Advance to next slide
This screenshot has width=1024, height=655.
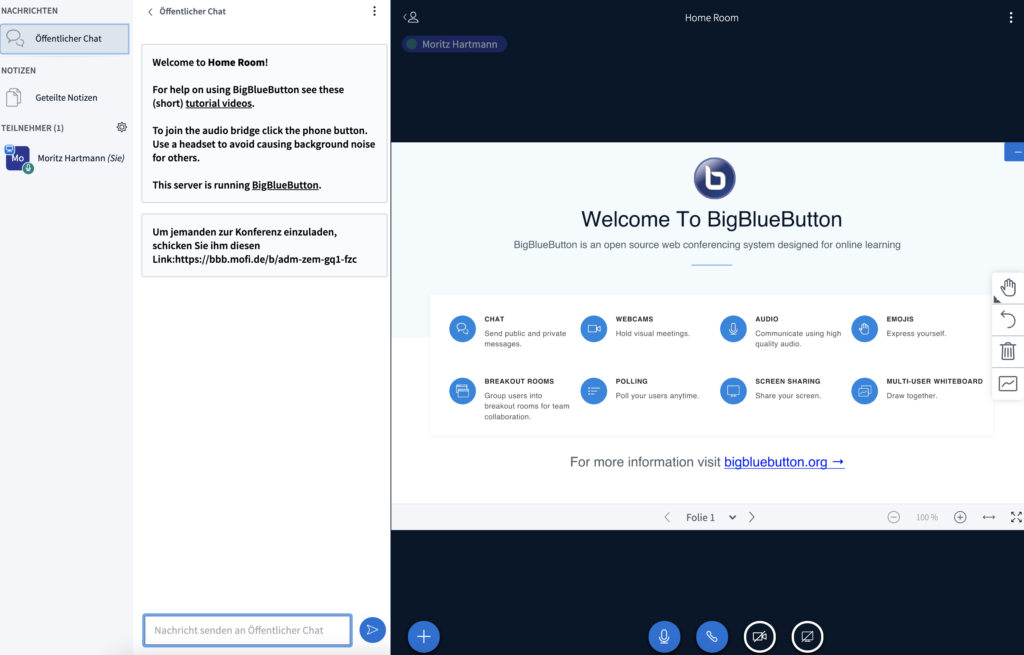[x=752, y=517]
